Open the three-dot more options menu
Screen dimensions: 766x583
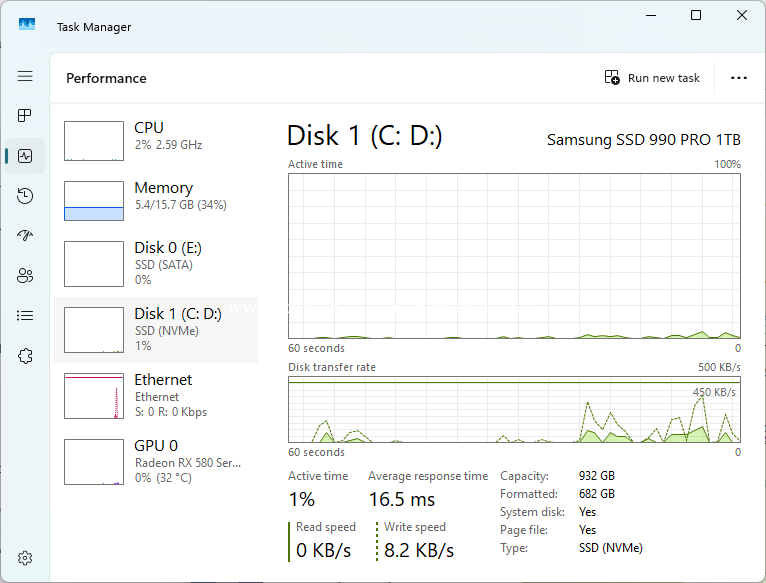pyautogui.click(x=739, y=78)
